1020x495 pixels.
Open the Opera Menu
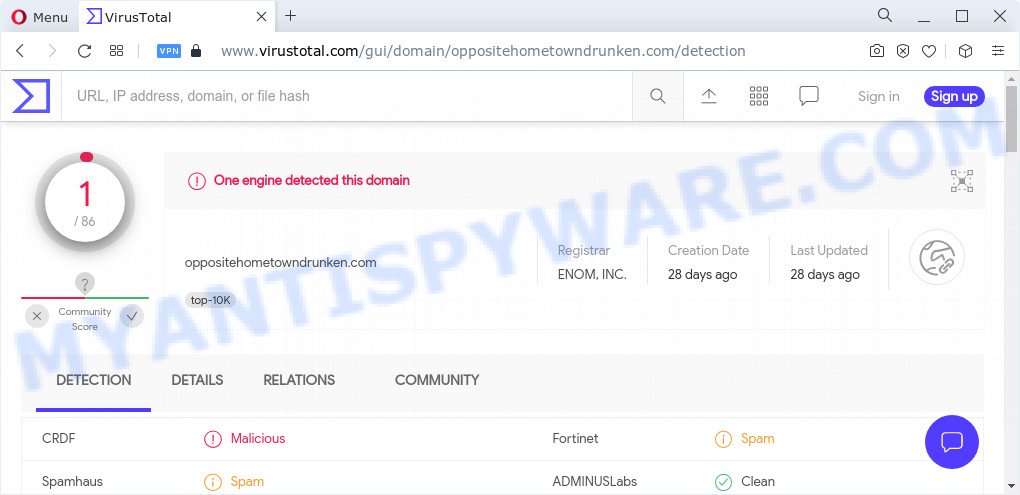click(40, 17)
